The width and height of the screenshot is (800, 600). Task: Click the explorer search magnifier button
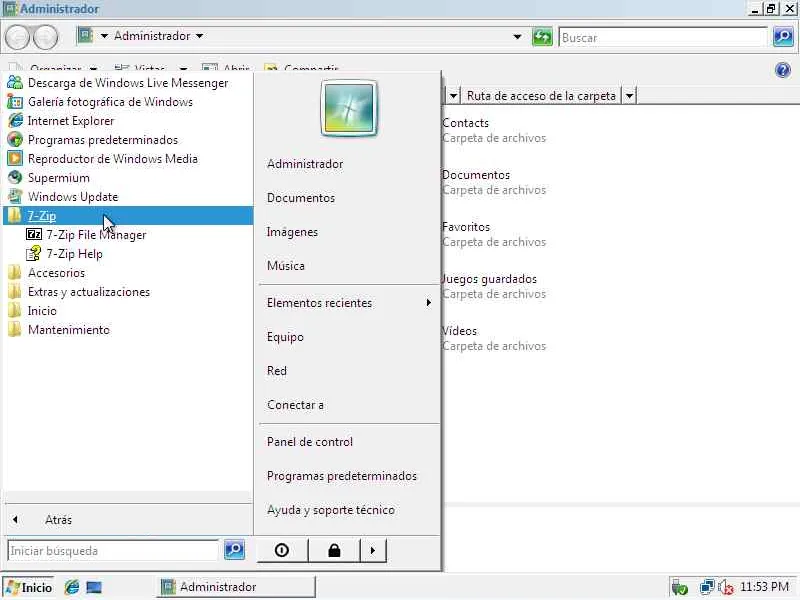coord(783,37)
